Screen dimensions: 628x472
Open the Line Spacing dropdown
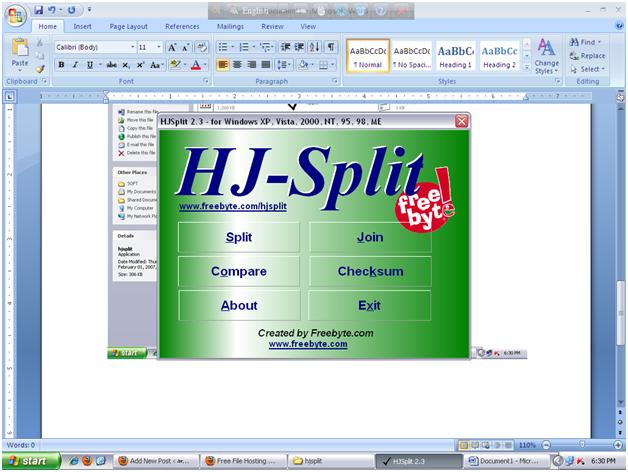pyautogui.click(x=284, y=65)
